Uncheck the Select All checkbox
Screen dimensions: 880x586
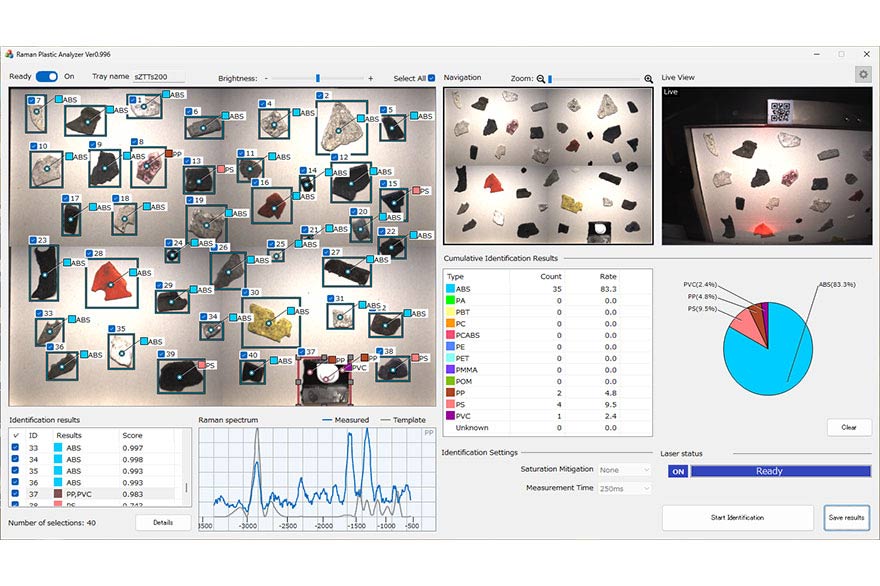(x=431, y=78)
